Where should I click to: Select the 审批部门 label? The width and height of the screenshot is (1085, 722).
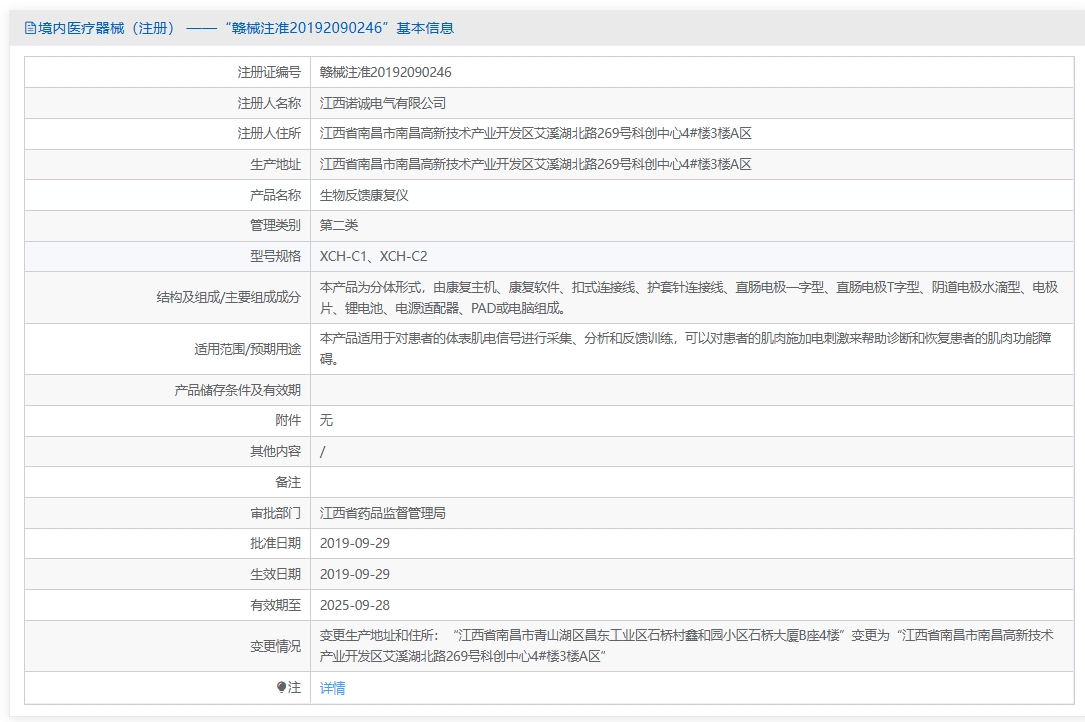[x=275, y=513]
